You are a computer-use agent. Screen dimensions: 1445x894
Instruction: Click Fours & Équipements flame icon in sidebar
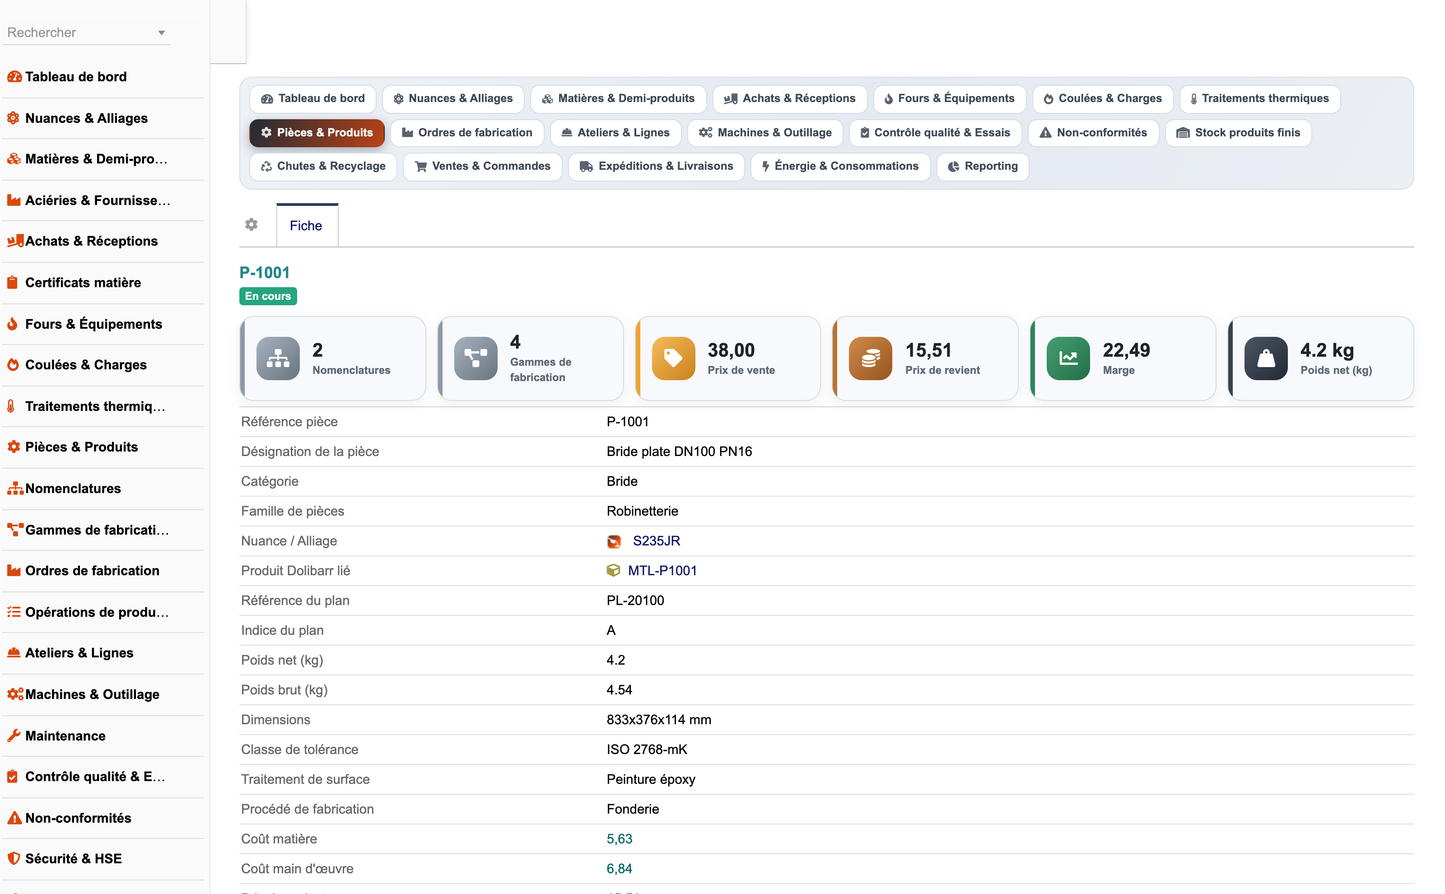point(13,324)
